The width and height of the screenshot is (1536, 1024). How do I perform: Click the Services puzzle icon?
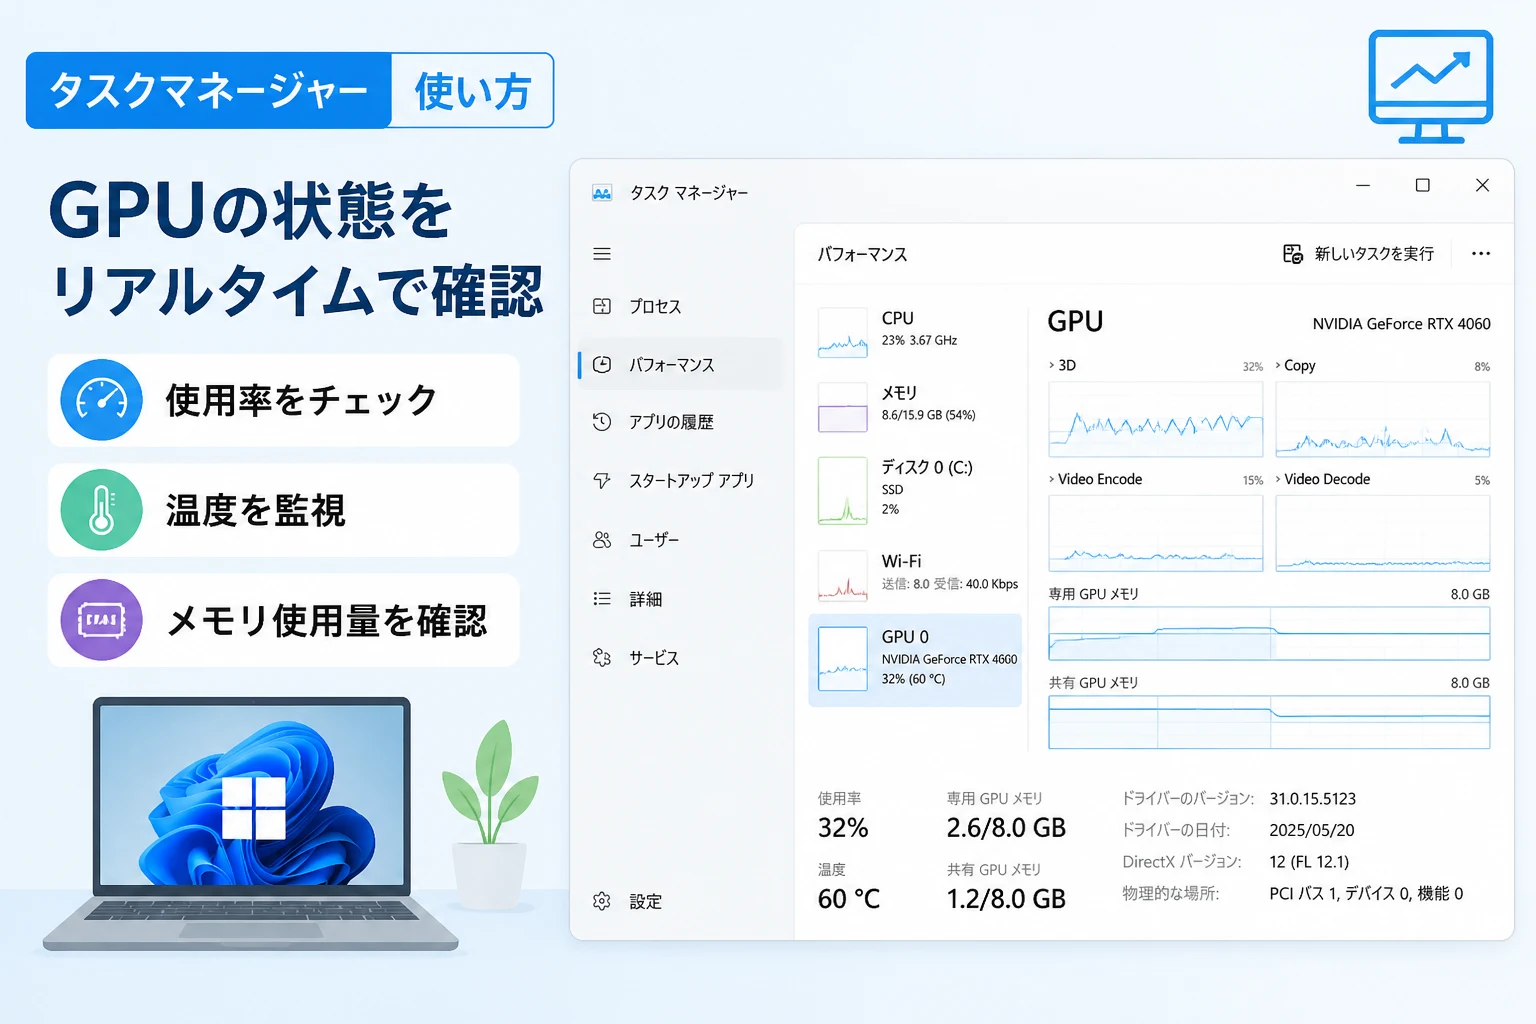[x=602, y=657]
